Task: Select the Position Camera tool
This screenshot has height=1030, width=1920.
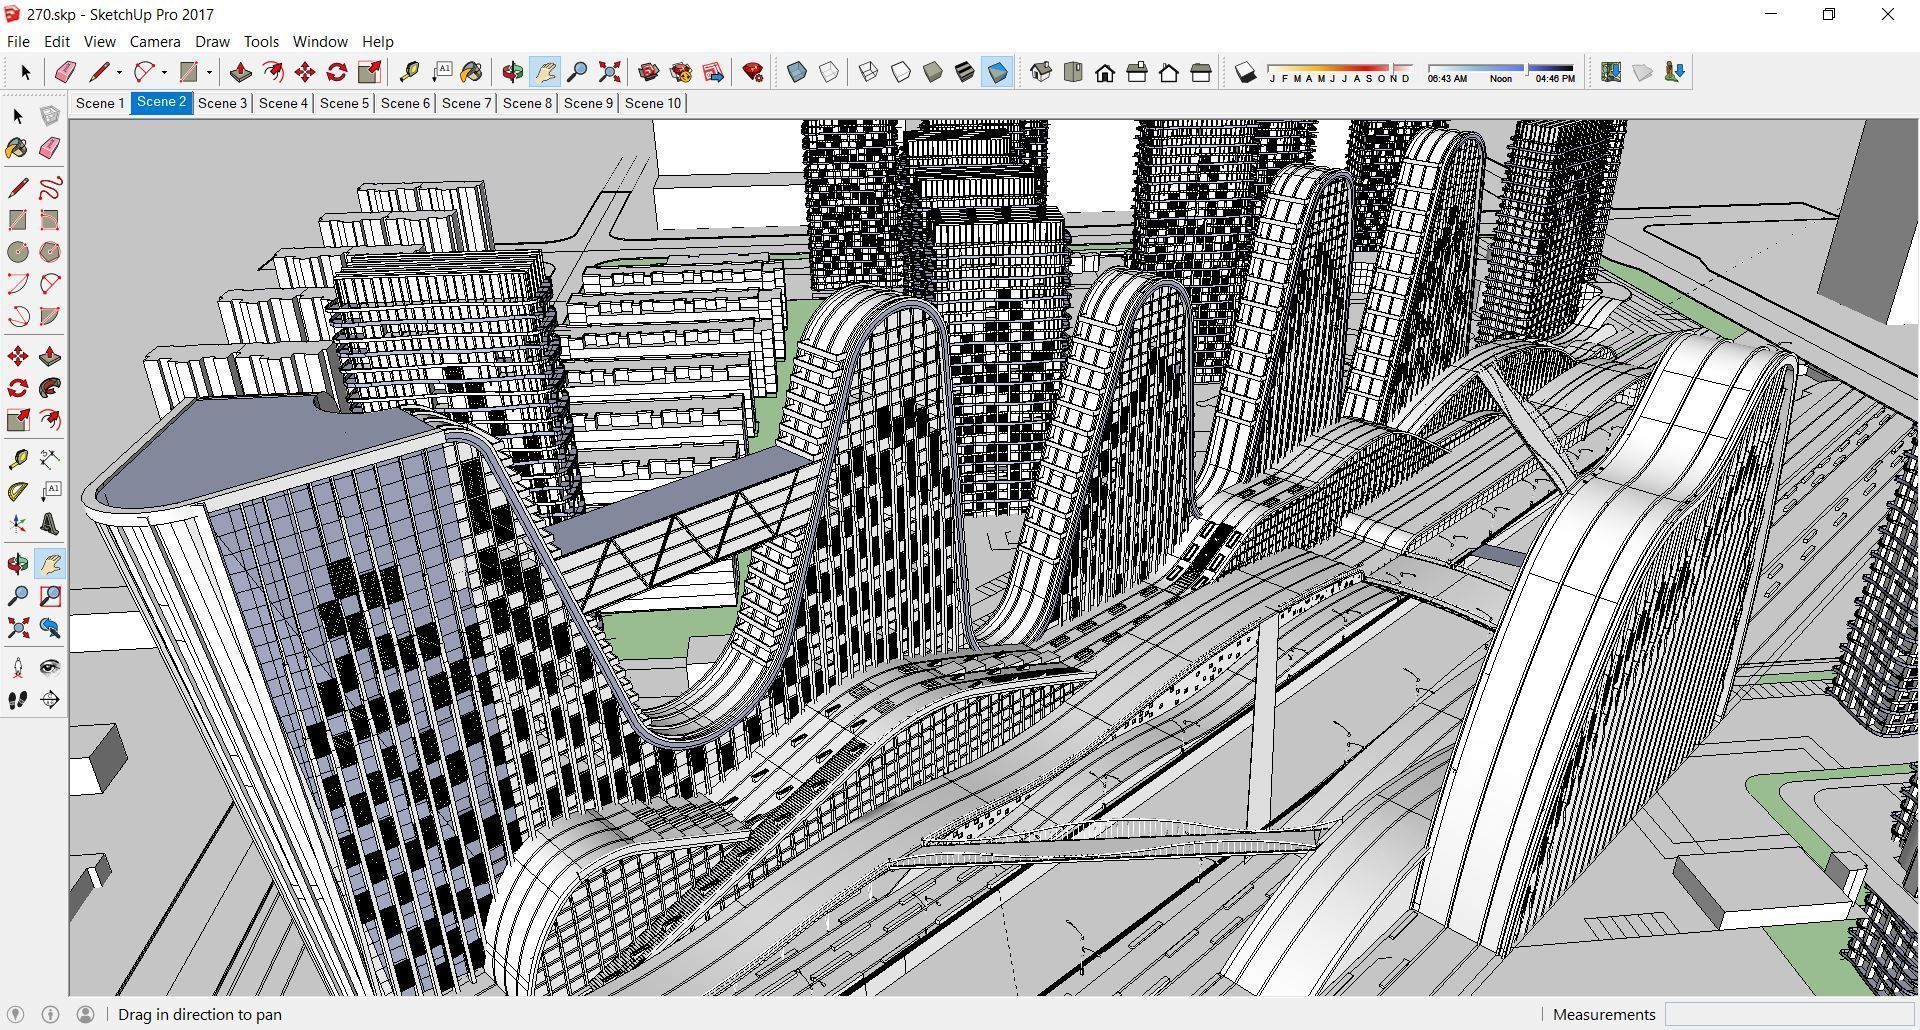Action: pos(18,668)
